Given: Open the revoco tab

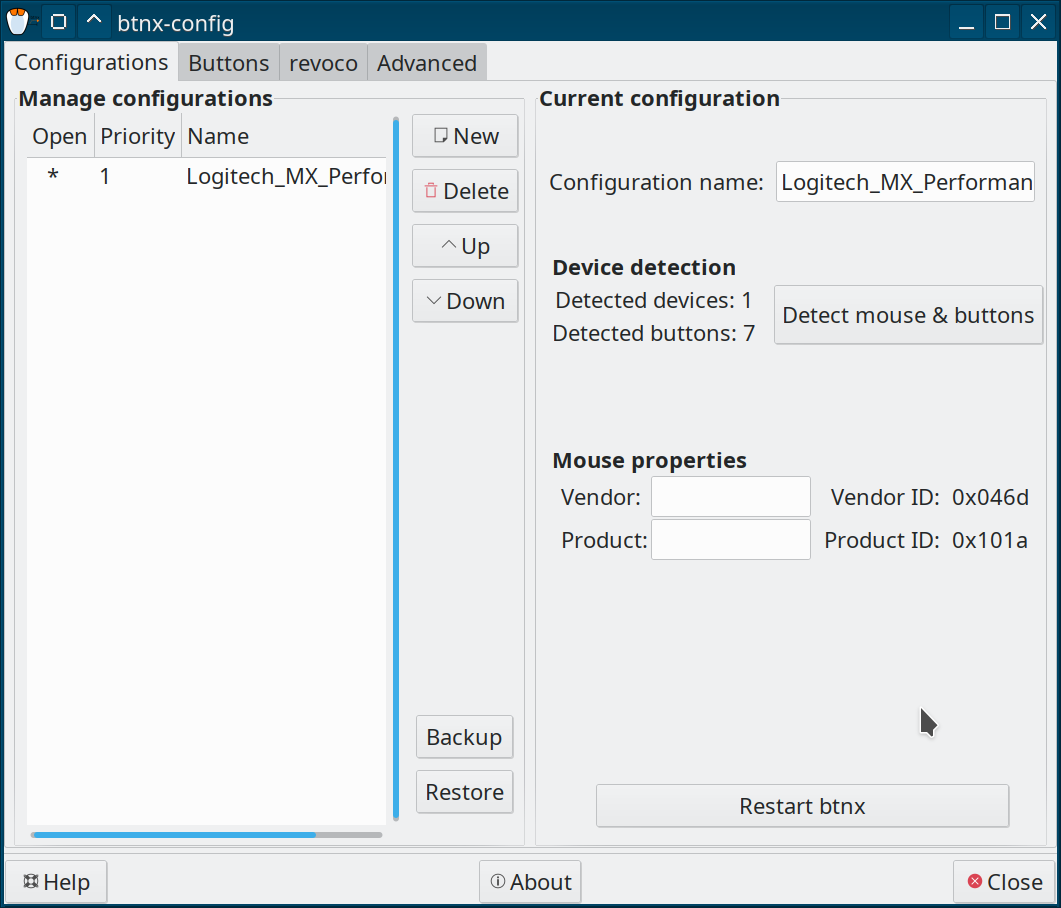Looking at the screenshot, I should click(x=323, y=63).
